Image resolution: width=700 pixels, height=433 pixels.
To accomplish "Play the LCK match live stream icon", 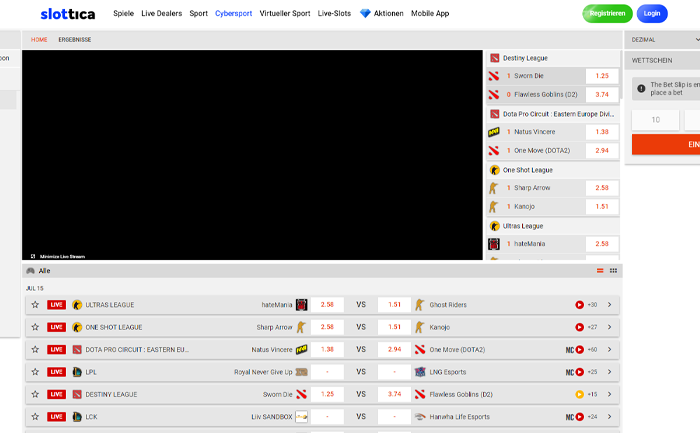I will [x=579, y=416].
